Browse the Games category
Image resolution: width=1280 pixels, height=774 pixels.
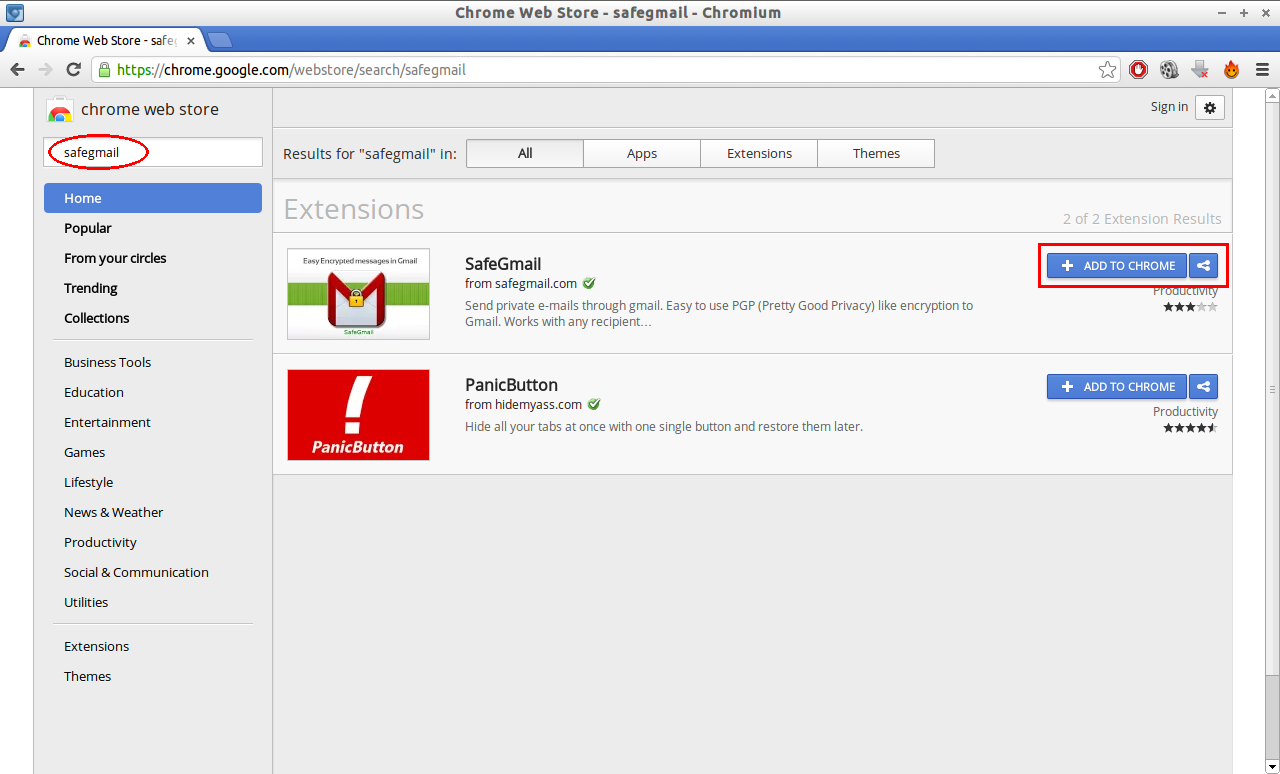click(84, 452)
